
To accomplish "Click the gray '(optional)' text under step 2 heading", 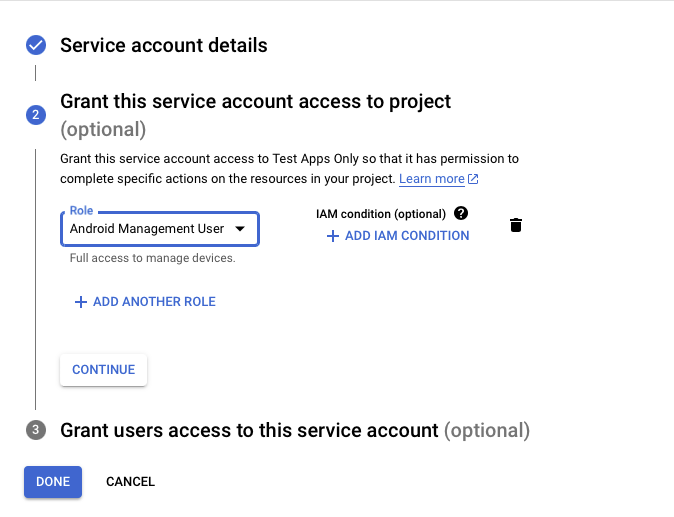I will 103,129.
